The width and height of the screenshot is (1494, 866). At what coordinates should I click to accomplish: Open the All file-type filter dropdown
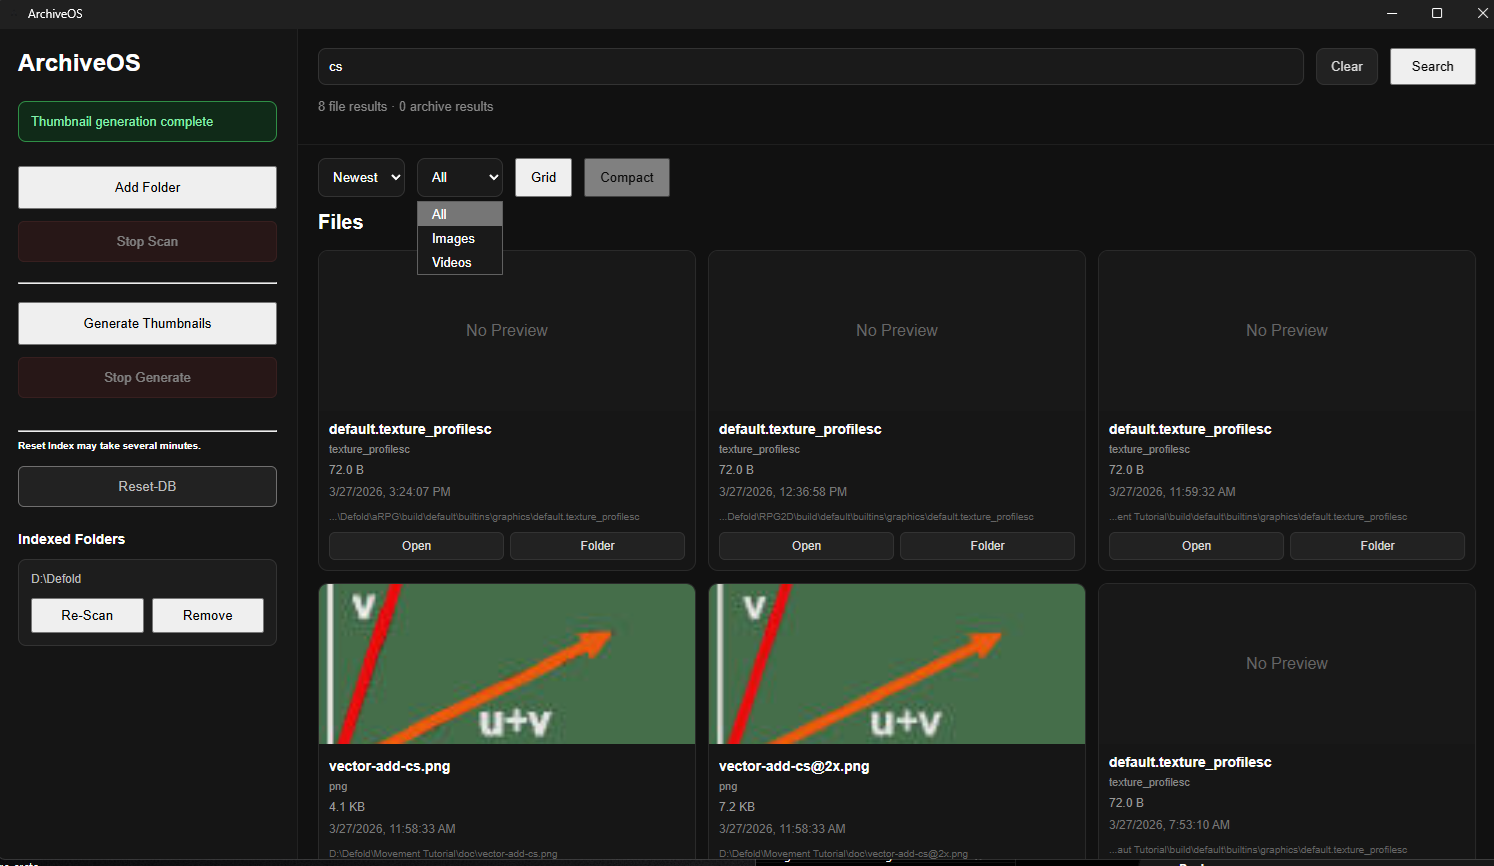point(460,177)
